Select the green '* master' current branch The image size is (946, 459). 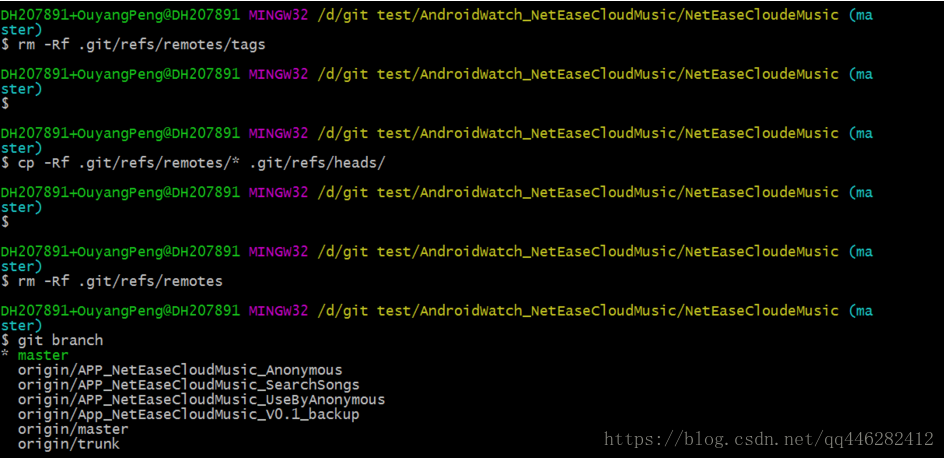pyautogui.click(x=38, y=355)
